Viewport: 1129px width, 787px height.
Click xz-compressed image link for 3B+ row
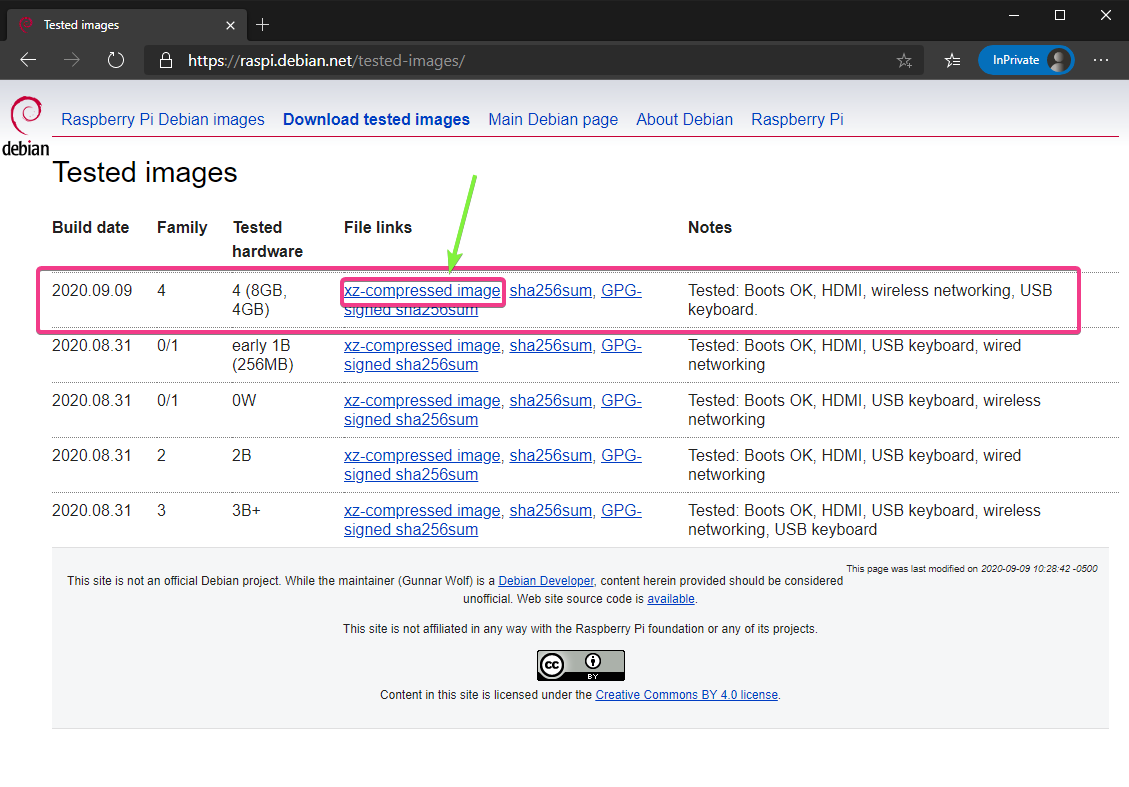click(422, 511)
